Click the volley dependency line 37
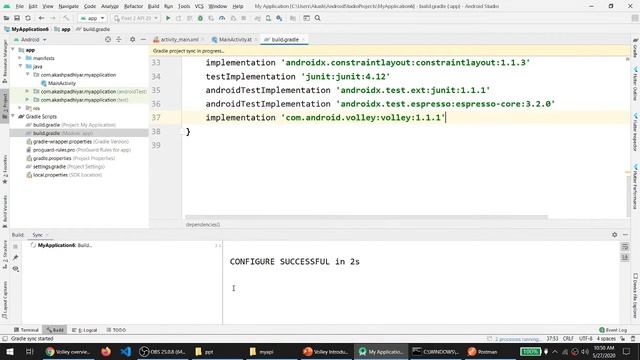The image size is (640, 360). point(325,118)
